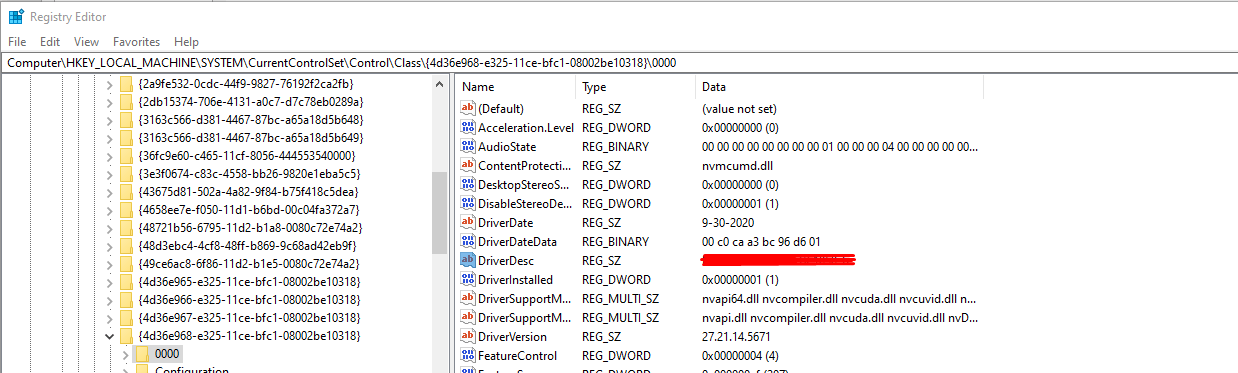The height and width of the screenshot is (373, 1238).
Task: Select the {3163c566-d381-4467-87bc-a65a18d5b648} tree key
Action: [250, 119]
